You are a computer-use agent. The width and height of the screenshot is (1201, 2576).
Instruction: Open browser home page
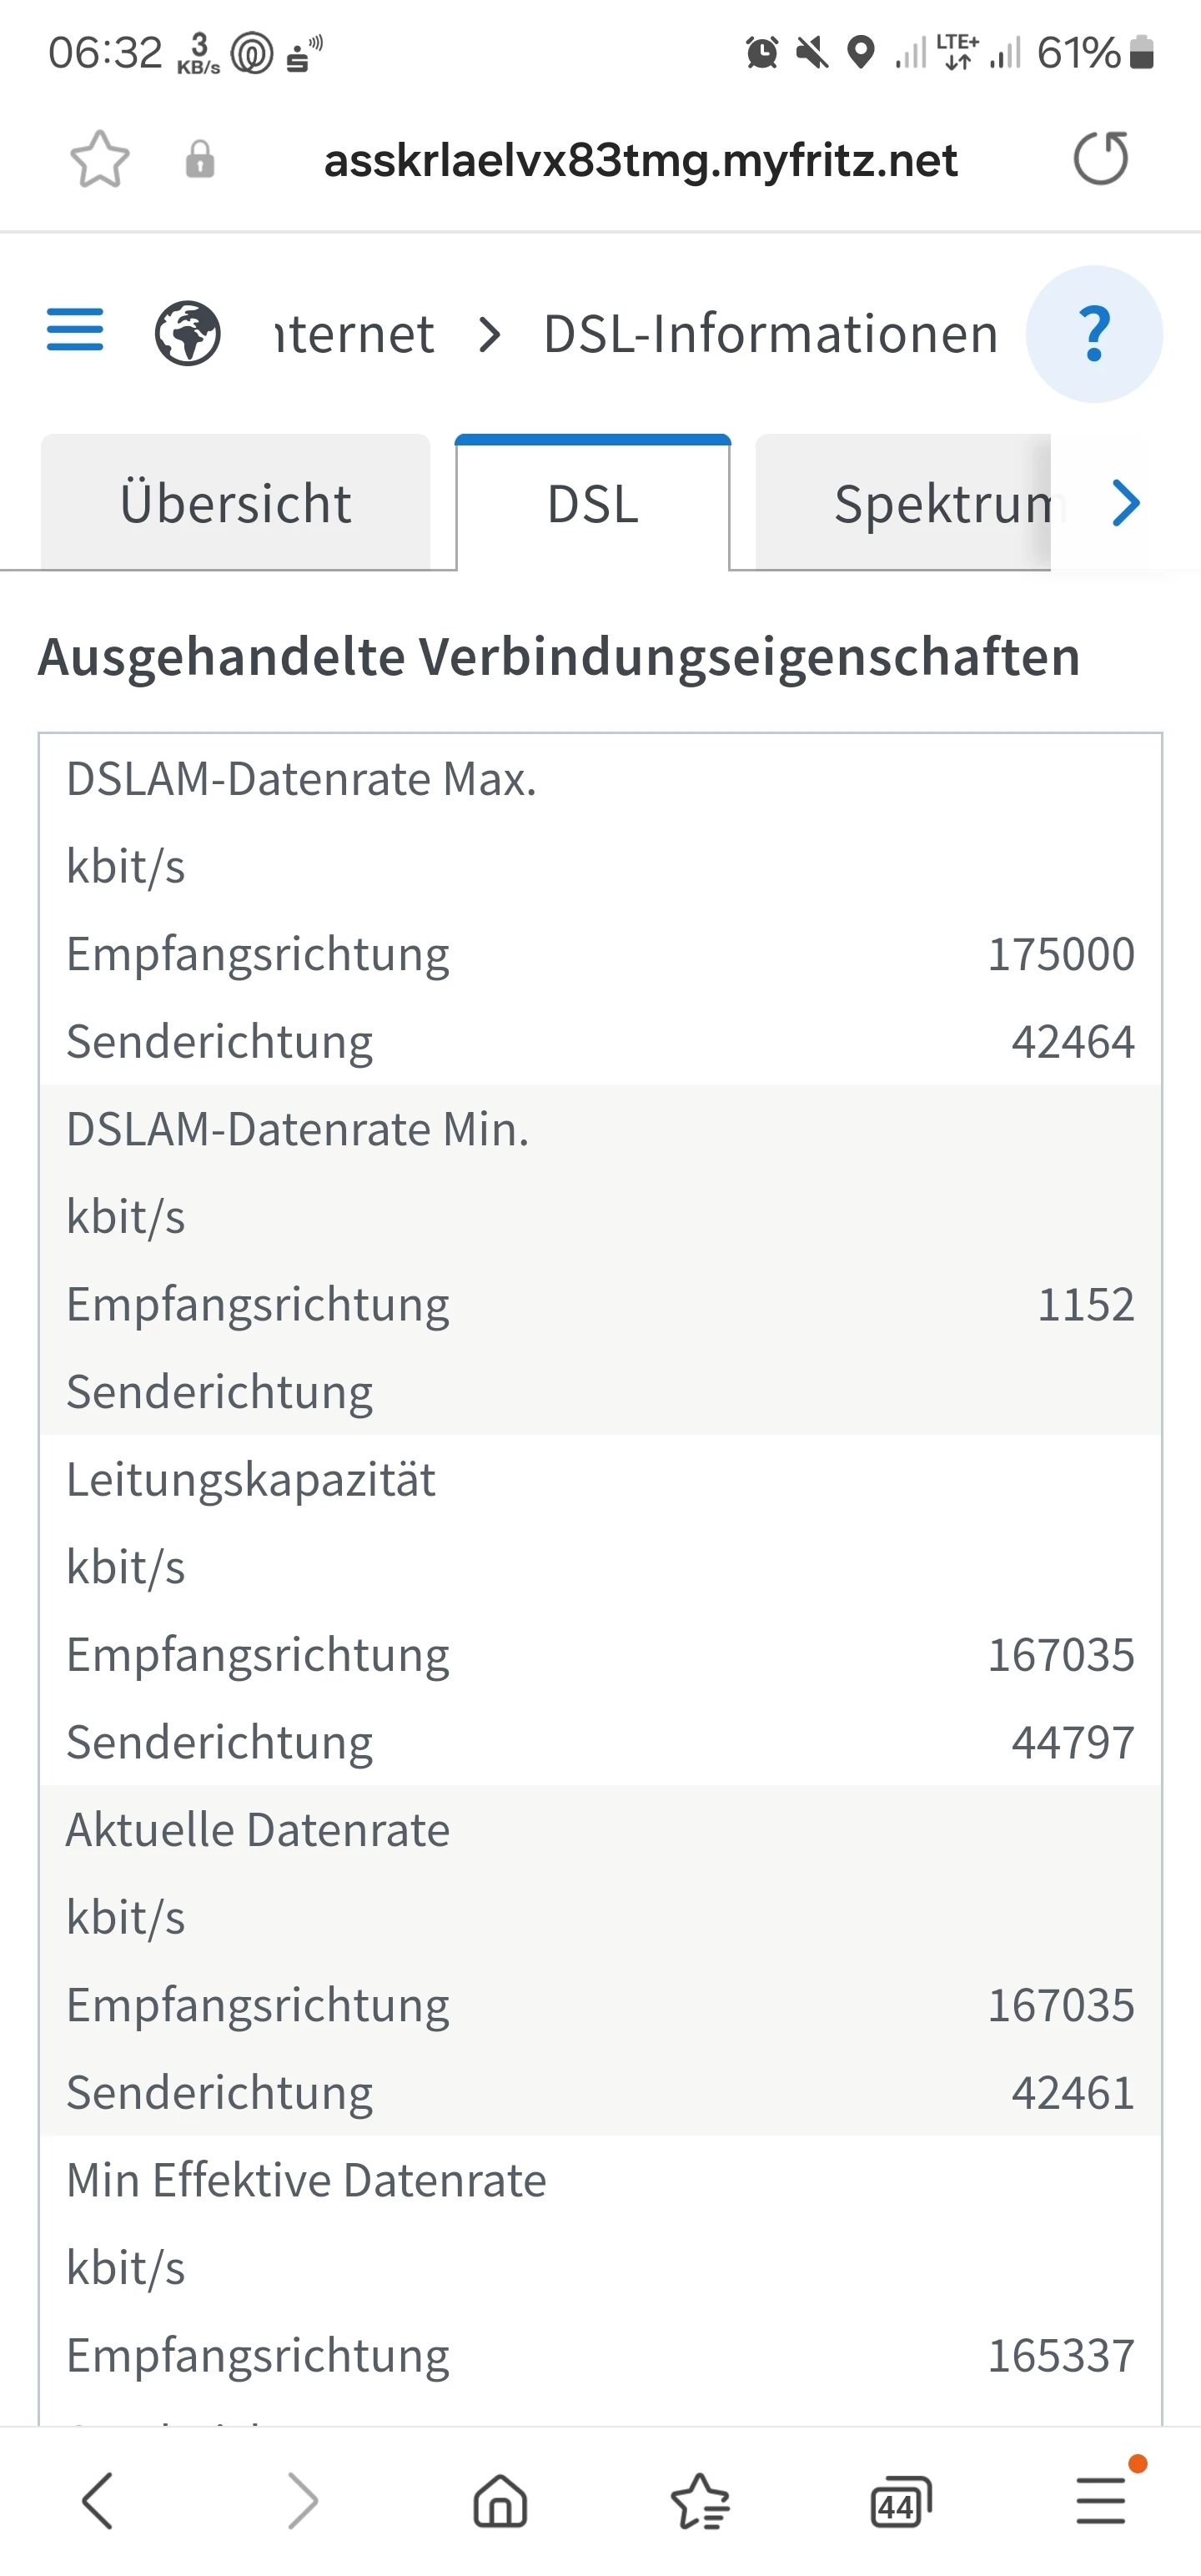500,2502
